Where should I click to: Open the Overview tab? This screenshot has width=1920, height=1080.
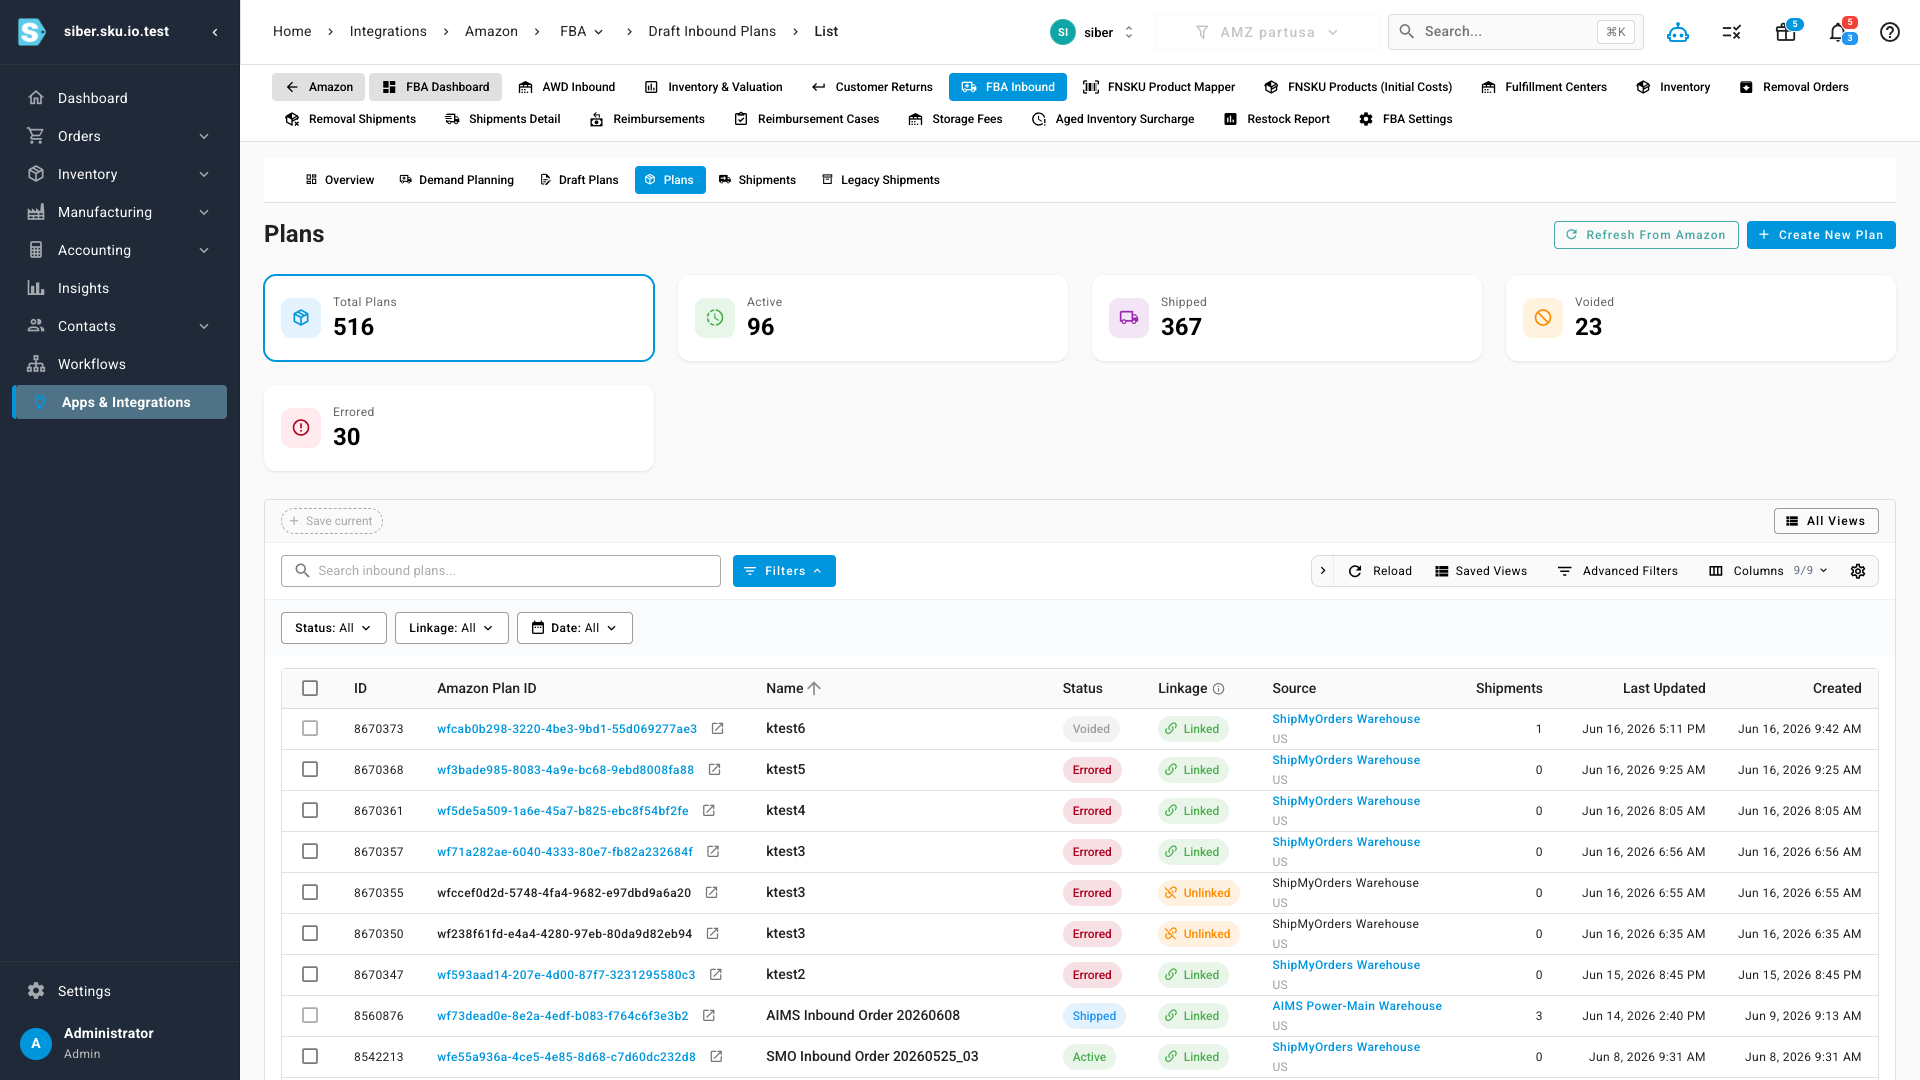pyautogui.click(x=340, y=180)
